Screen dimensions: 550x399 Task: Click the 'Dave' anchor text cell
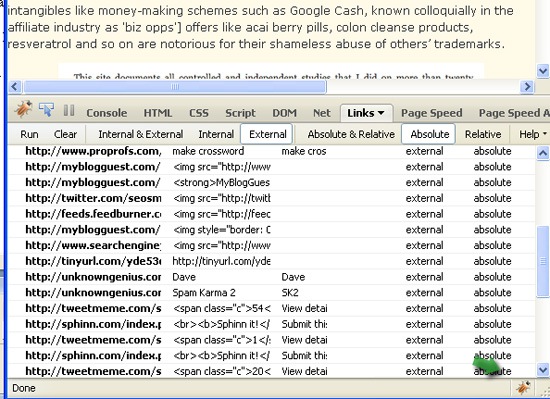(184, 277)
